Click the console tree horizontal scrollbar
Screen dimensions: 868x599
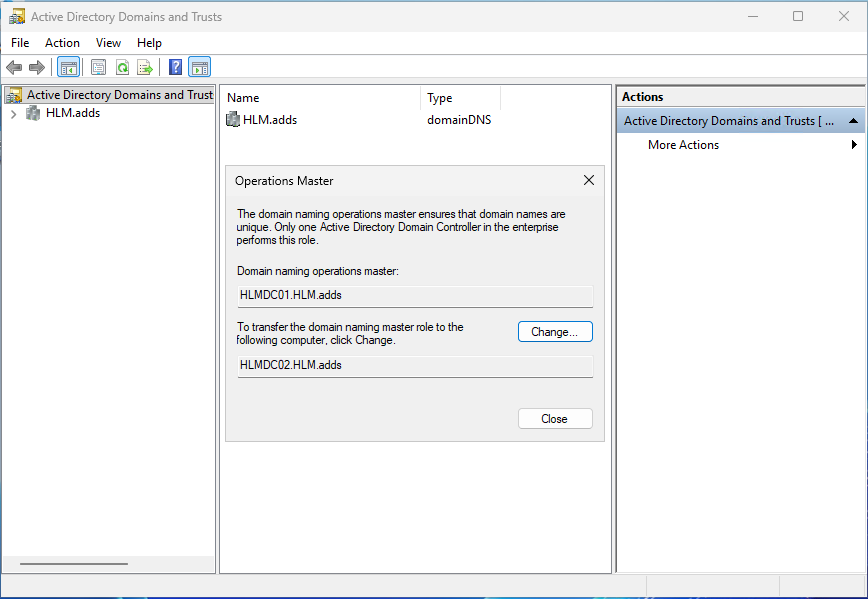coord(73,564)
